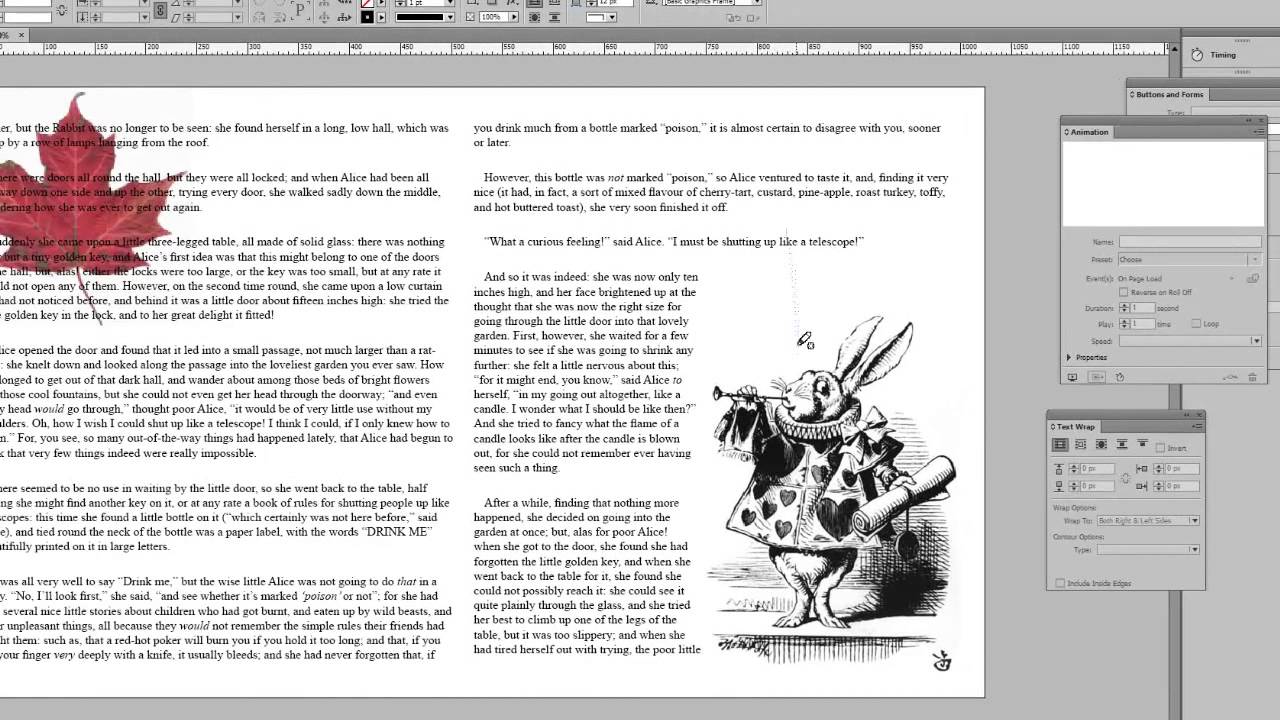Click Convert to motion path icon in Animation panel
Screen dimensions: 1280x720
click(1230, 377)
